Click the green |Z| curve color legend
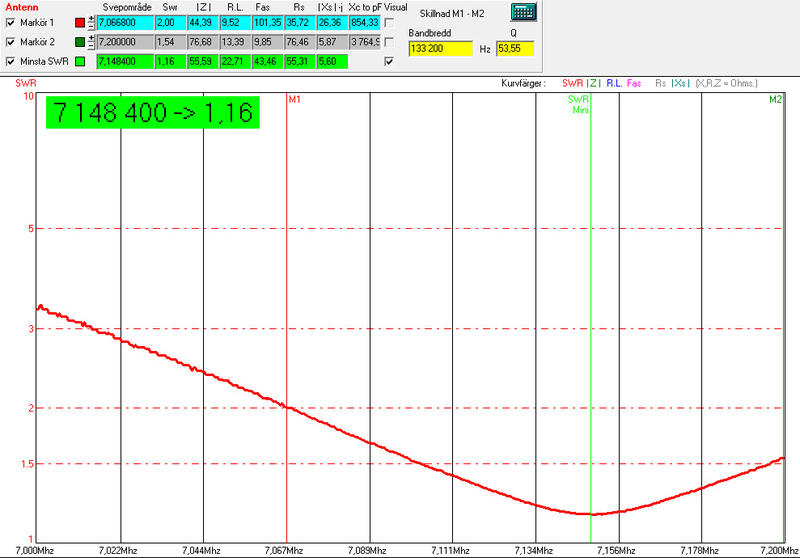 tap(593, 83)
